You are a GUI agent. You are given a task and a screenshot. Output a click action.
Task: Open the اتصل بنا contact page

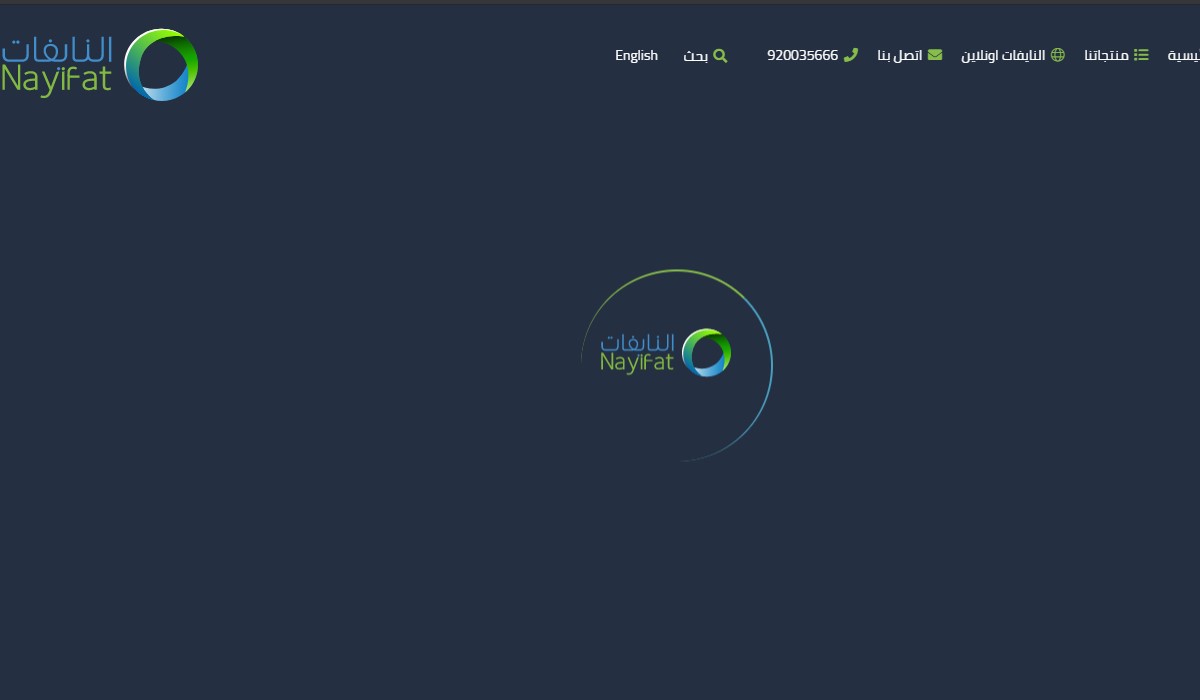(x=900, y=56)
